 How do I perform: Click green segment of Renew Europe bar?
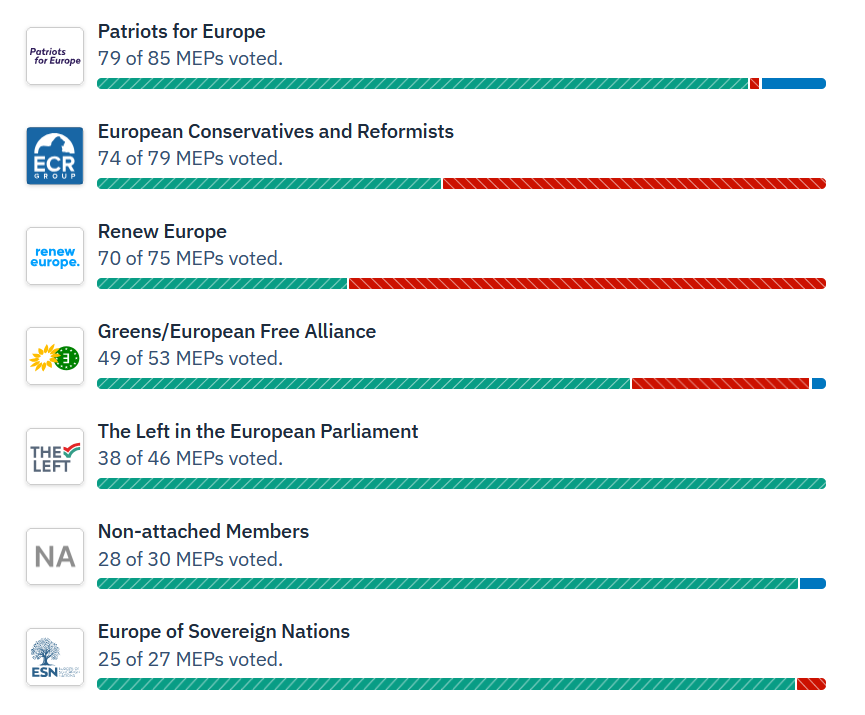click(222, 284)
